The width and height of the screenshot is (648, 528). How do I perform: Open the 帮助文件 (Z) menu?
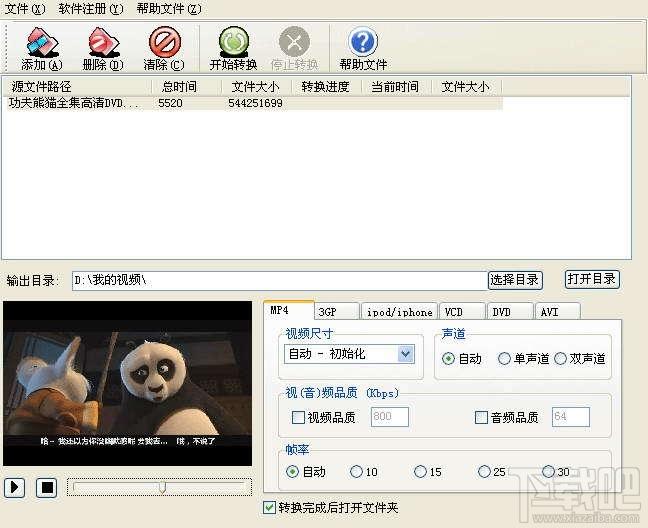[x=169, y=8]
